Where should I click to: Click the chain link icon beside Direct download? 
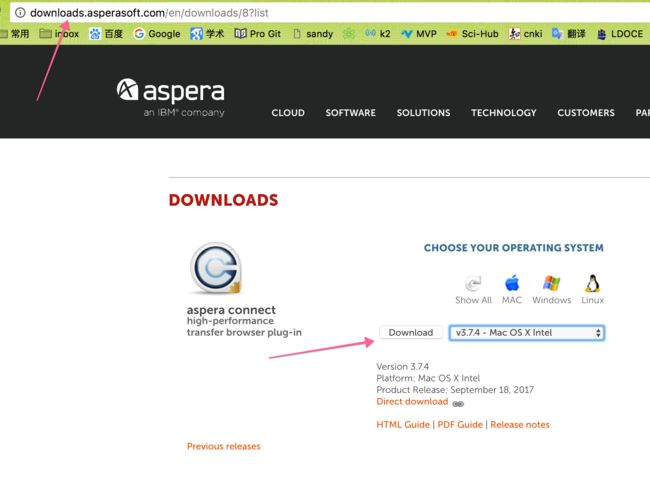pyautogui.click(x=458, y=404)
